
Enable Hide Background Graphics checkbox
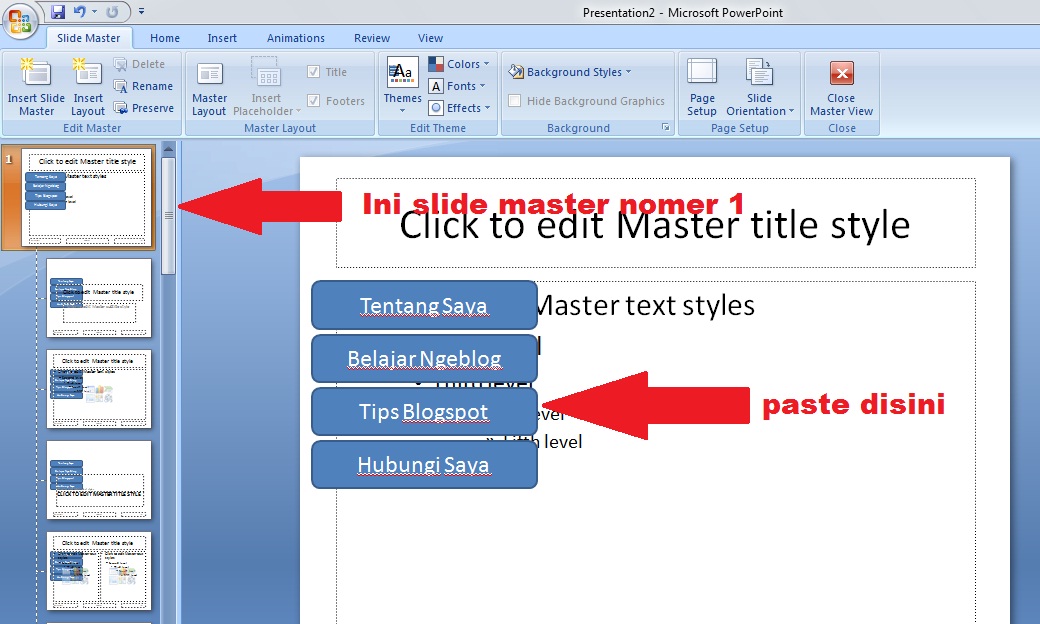click(x=514, y=101)
